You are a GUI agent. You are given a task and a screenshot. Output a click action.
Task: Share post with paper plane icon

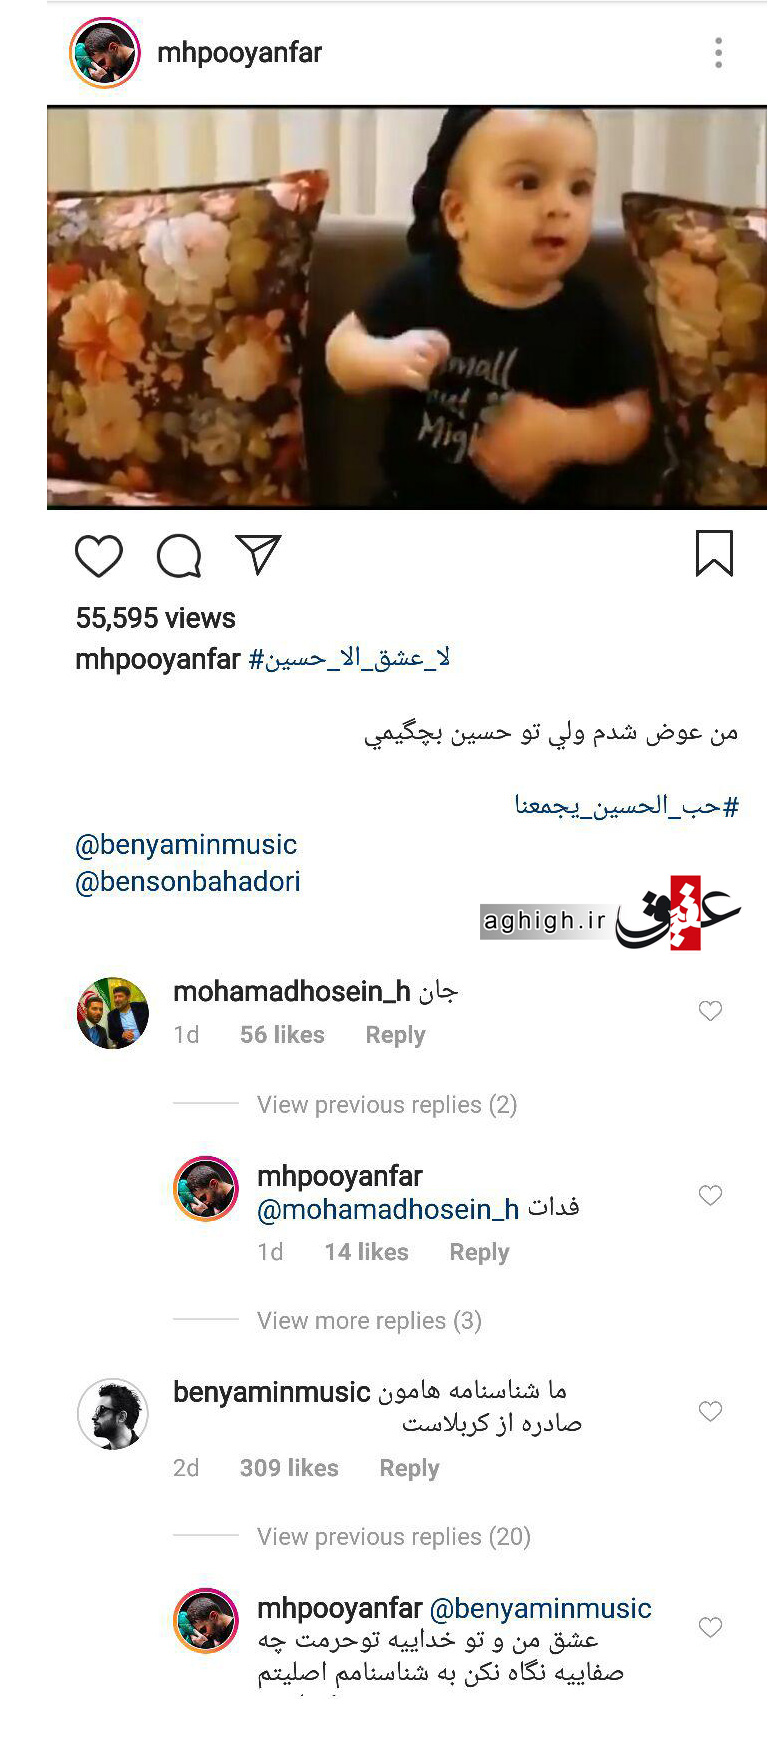(258, 554)
